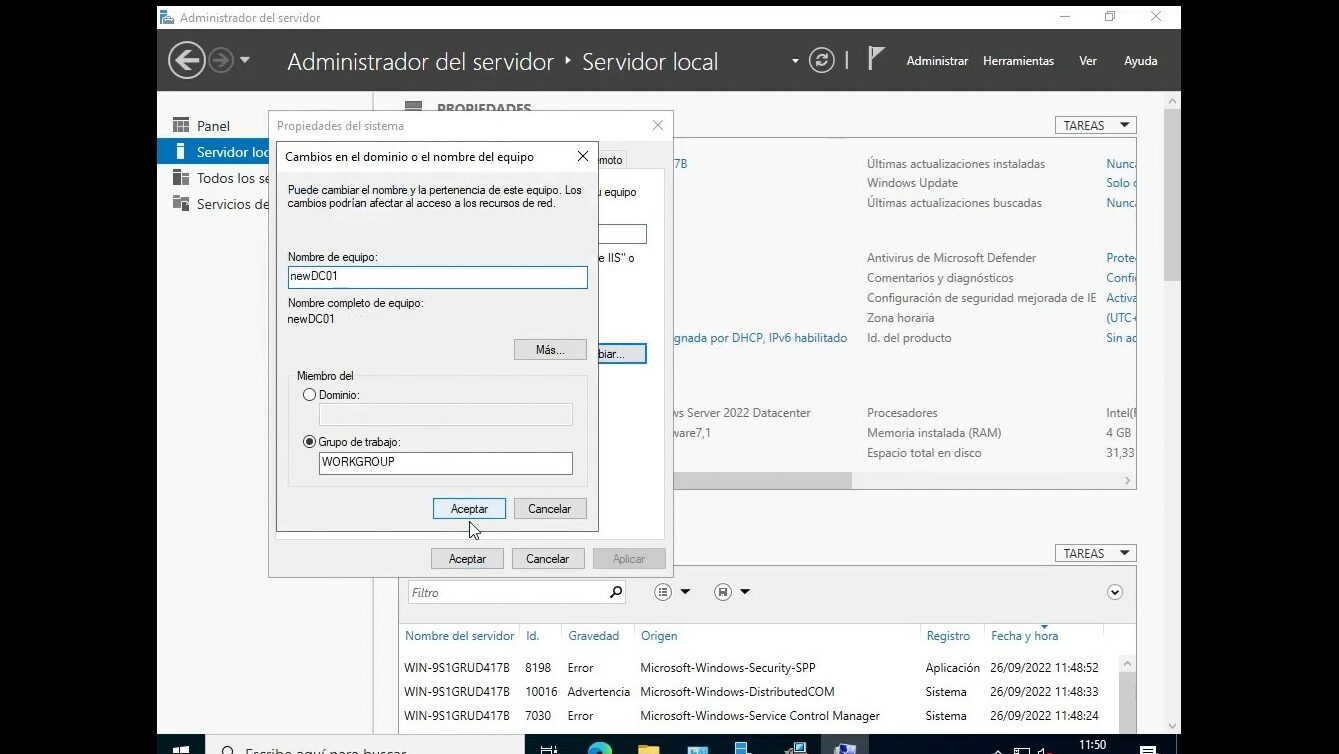The image size is (1339, 754).
Task: Click the save query disk icon
Action: (x=723, y=593)
